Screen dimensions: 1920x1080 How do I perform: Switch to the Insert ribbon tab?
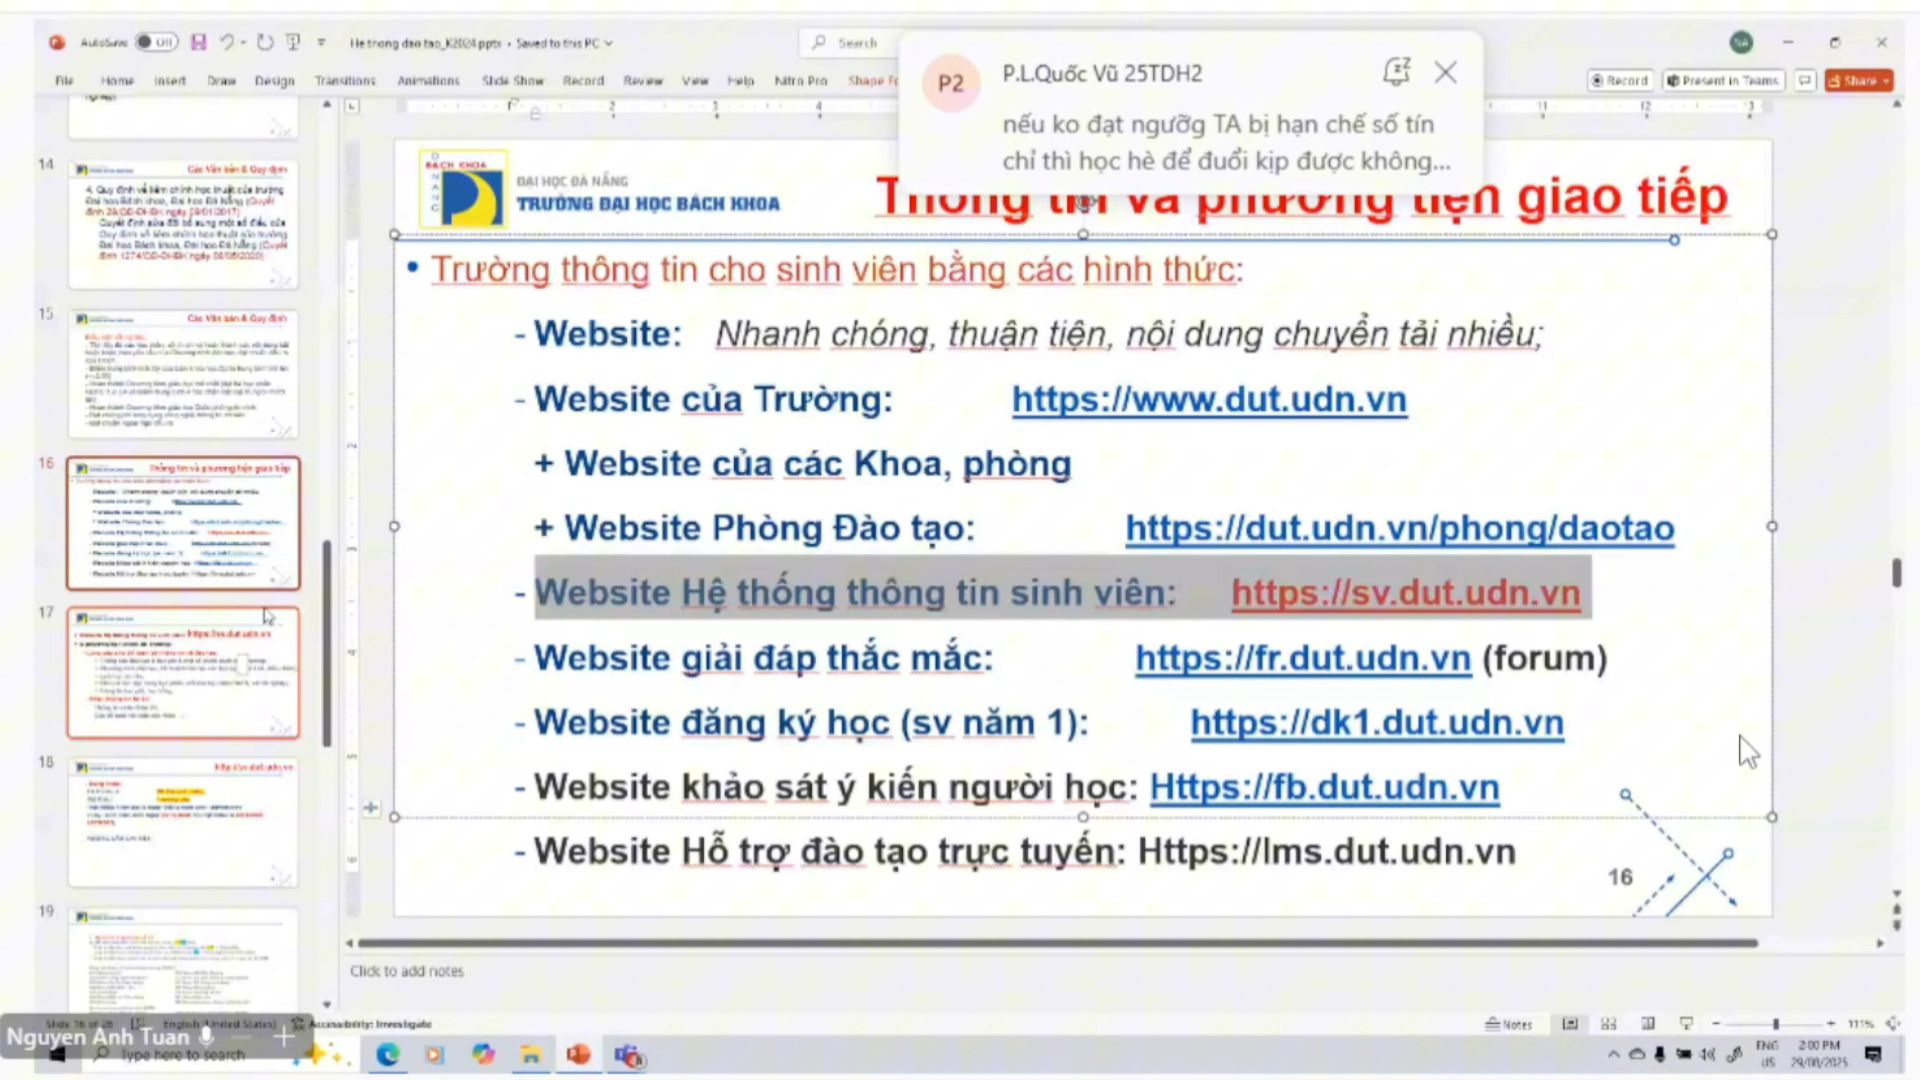click(x=170, y=80)
